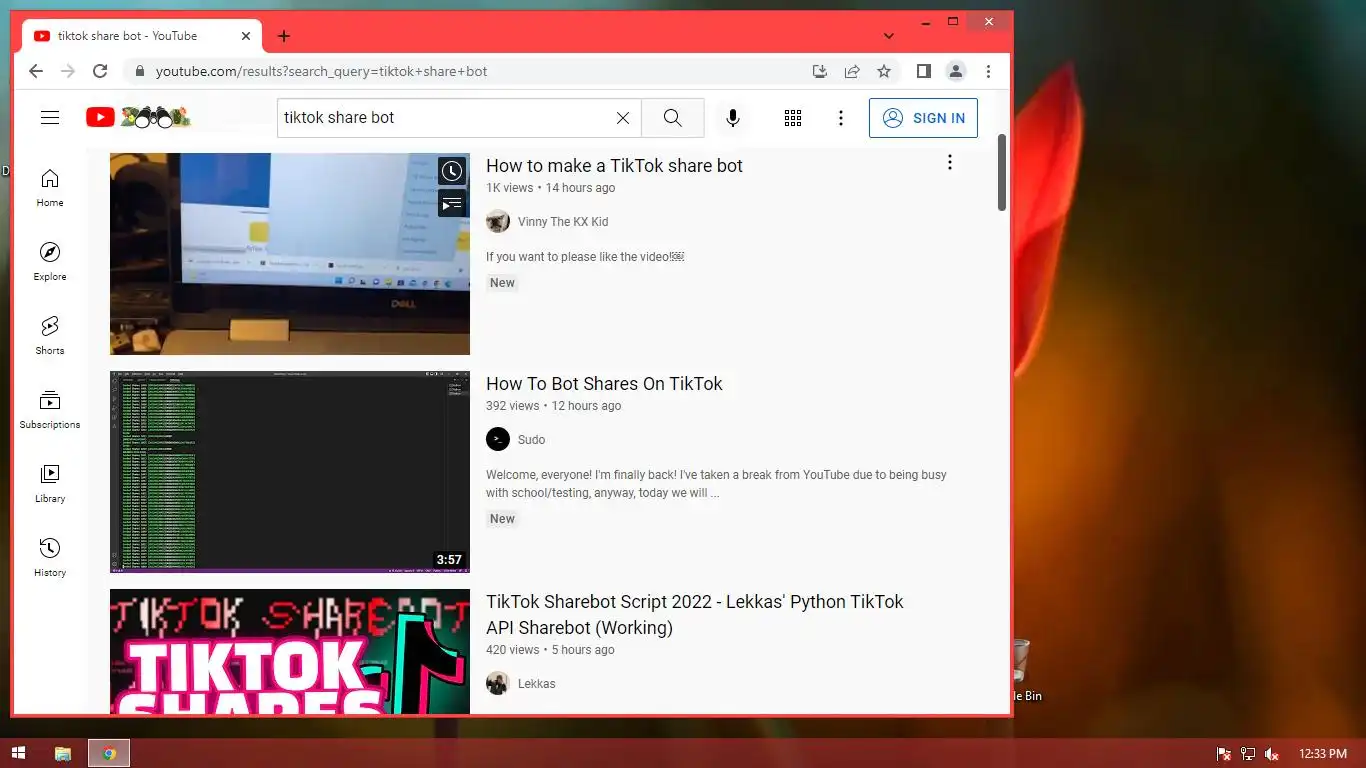Open Library in sidebar
1366x768 pixels.
[50, 484]
